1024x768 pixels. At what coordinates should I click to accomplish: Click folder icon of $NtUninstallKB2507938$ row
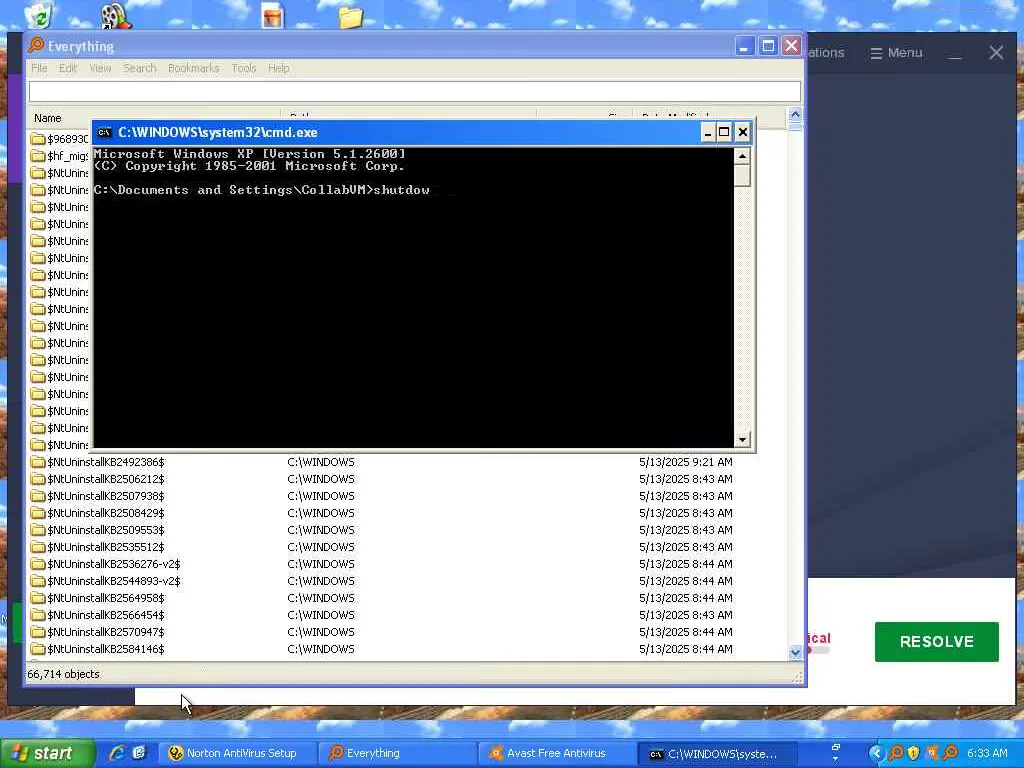38,496
